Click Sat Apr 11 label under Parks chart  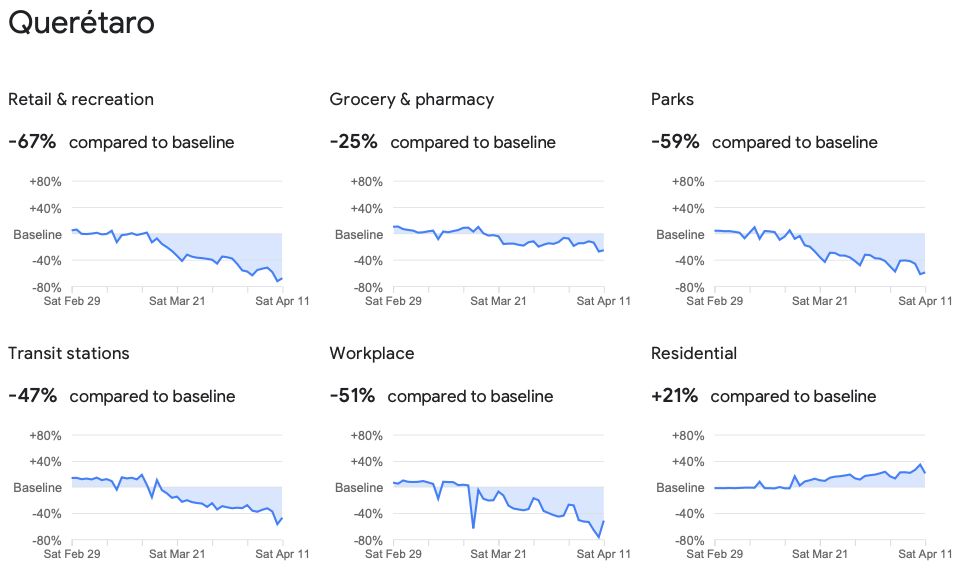coord(925,301)
